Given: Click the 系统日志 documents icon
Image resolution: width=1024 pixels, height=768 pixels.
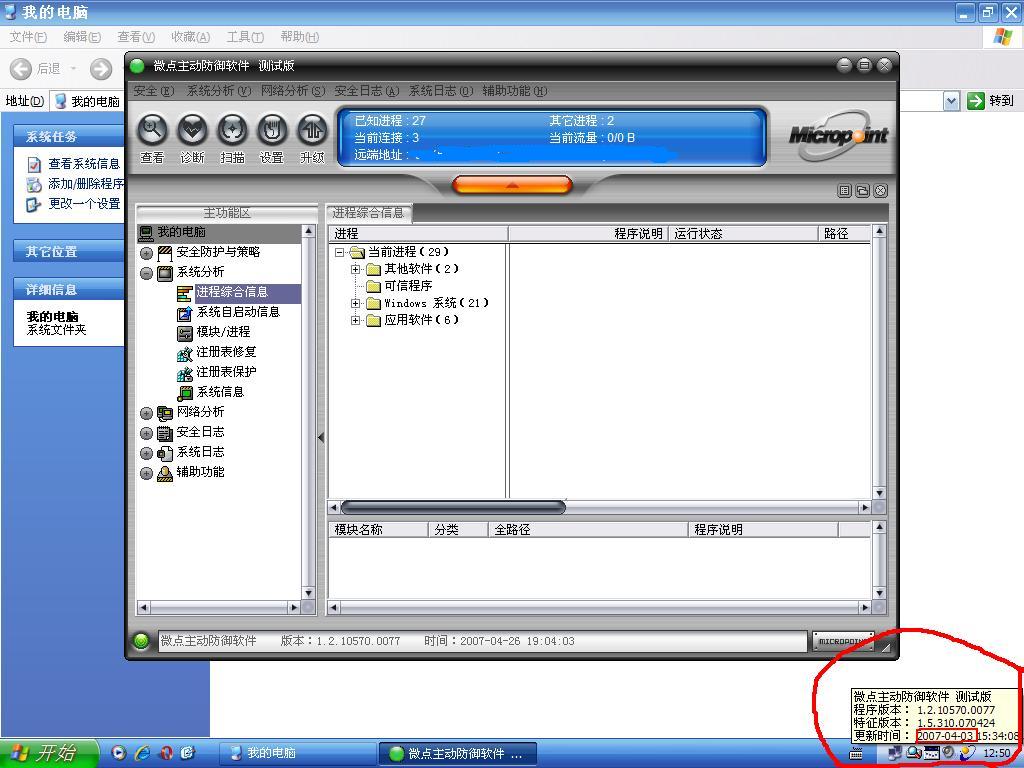Looking at the screenshot, I should pyautogui.click(x=165, y=453).
